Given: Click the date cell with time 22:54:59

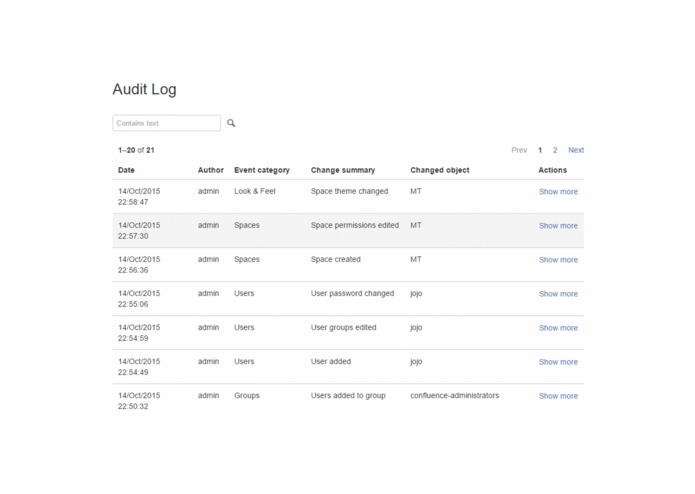Looking at the screenshot, I should [139, 333].
